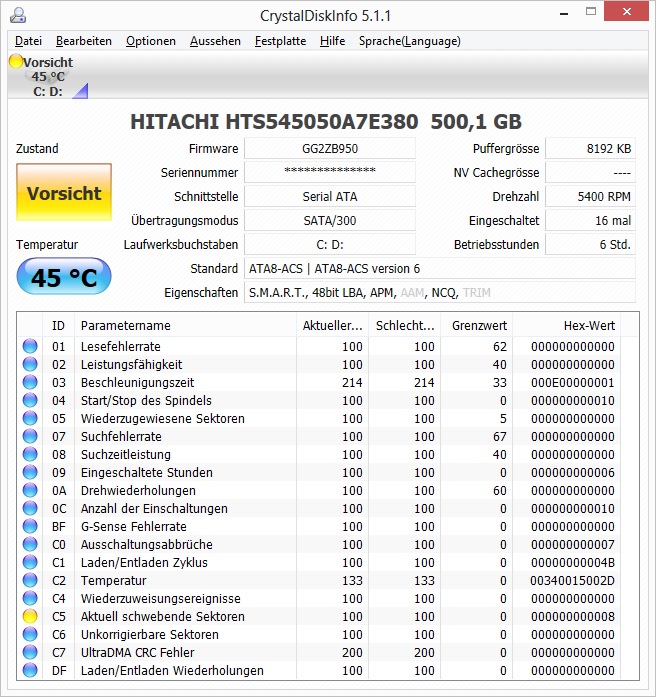
Task: Open the Hilfe menu
Action: tap(332, 41)
